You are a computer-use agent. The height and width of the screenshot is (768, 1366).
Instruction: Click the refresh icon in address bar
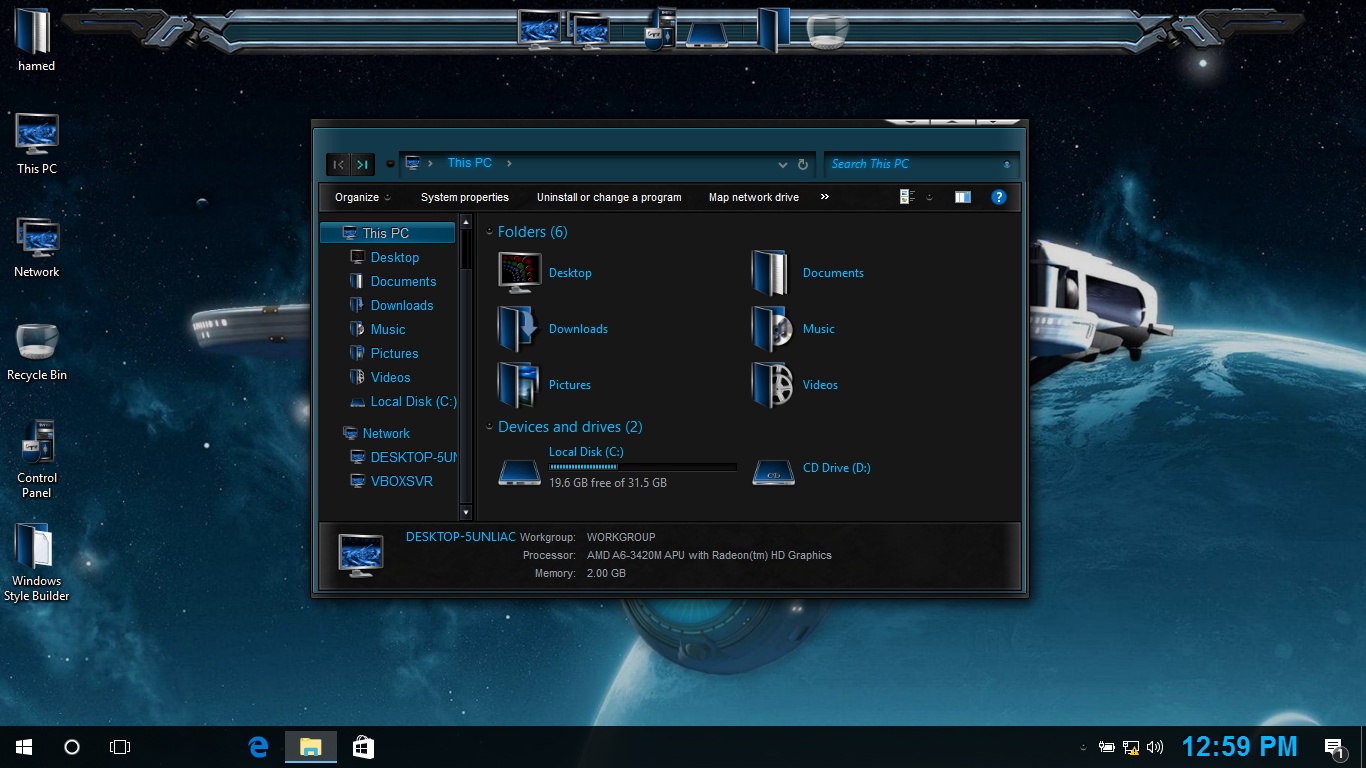point(802,164)
